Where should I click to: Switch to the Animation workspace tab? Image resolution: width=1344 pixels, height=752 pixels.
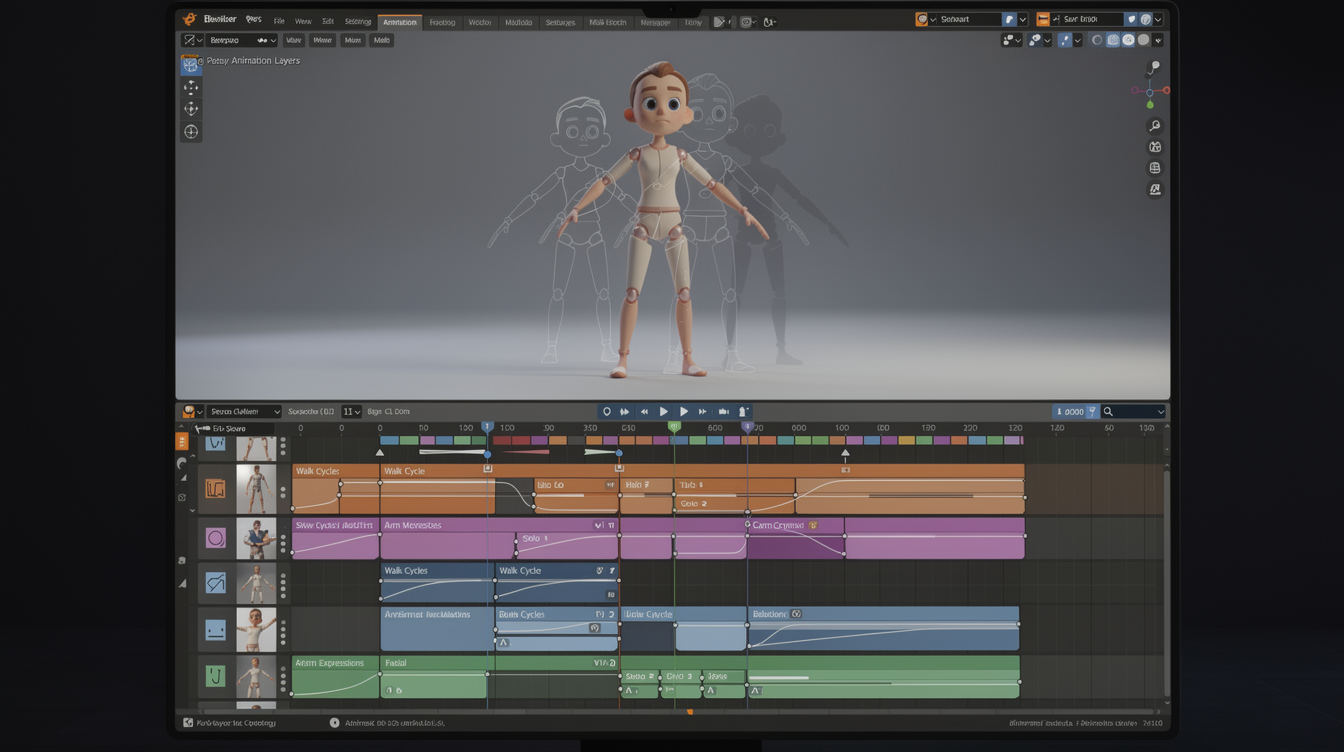(399, 21)
